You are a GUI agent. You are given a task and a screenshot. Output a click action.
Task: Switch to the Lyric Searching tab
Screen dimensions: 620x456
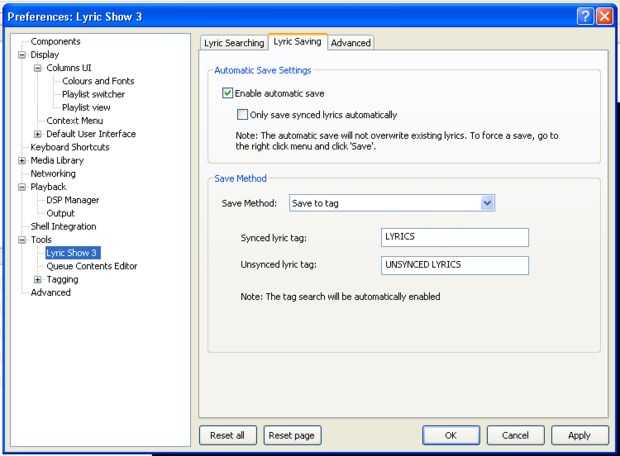(234, 43)
